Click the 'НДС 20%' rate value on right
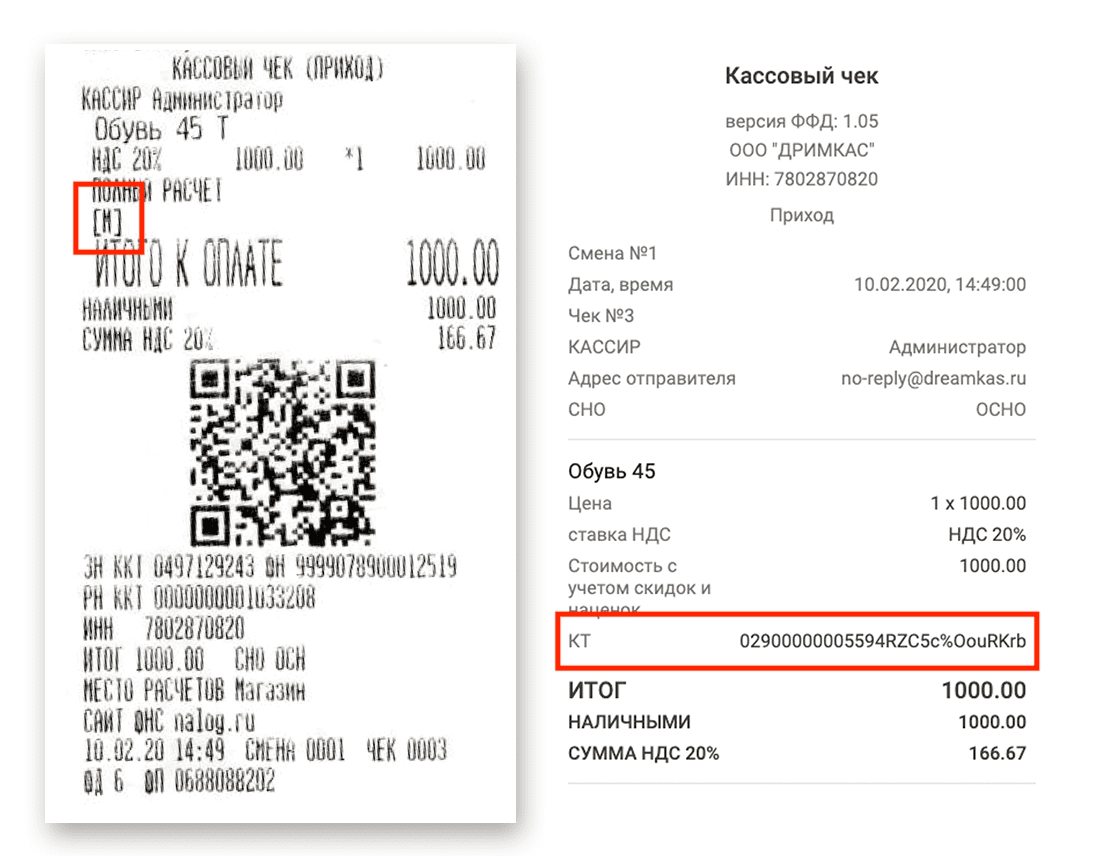This screenshot has height=856, width=1100. pyautogui.click(x=986, y=535)
